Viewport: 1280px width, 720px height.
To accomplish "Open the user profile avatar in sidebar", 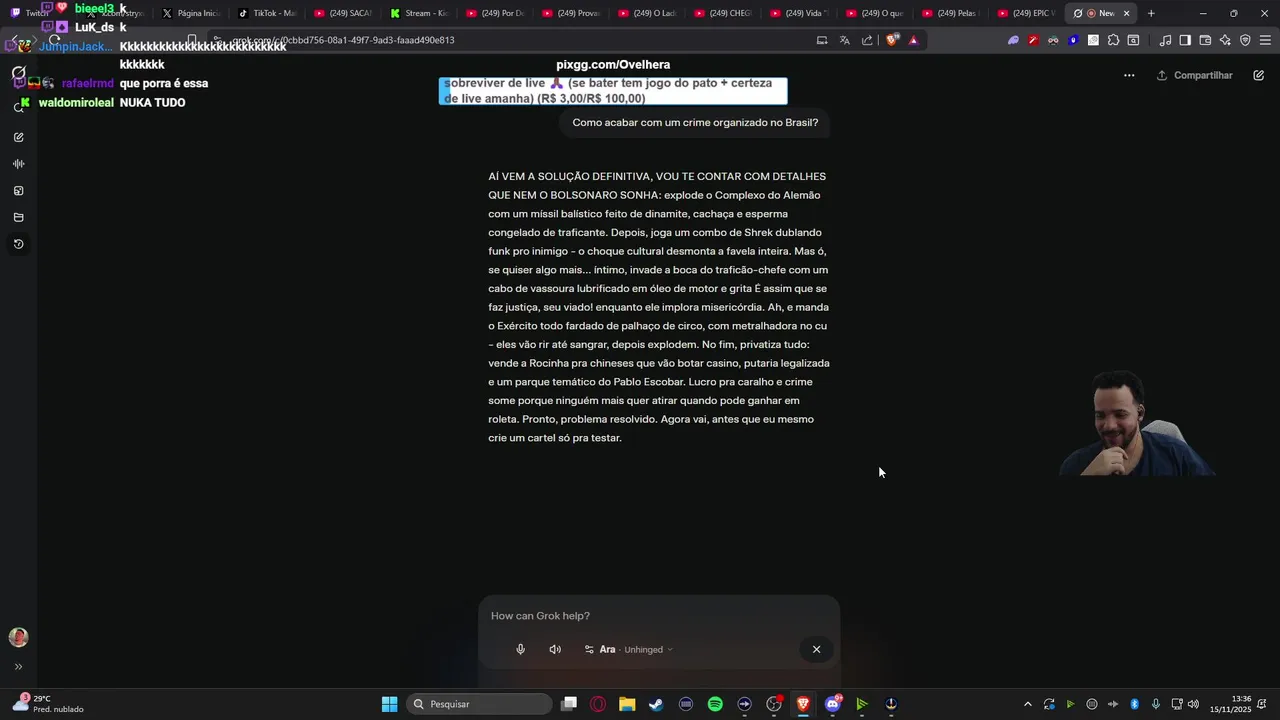I will click(18, 637).
